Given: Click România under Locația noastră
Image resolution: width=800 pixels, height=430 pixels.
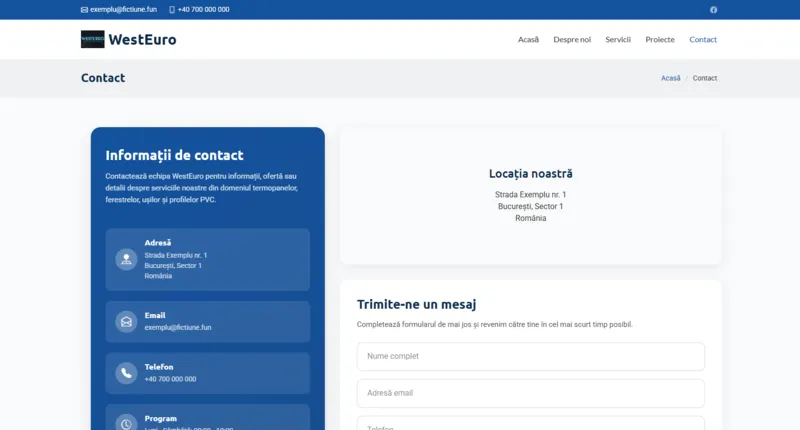Looking at the screenshot, I should [x=531, y=218].
